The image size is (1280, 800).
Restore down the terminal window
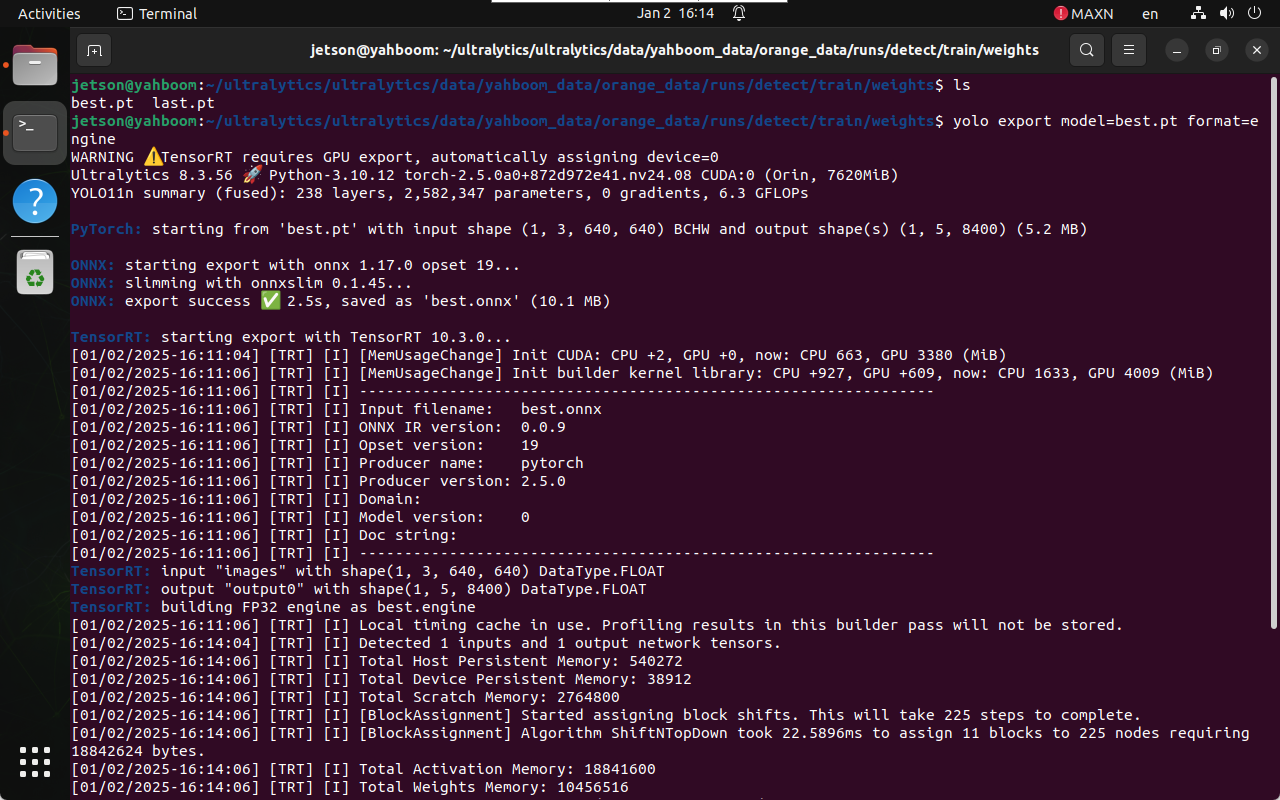coord(1216,50)
